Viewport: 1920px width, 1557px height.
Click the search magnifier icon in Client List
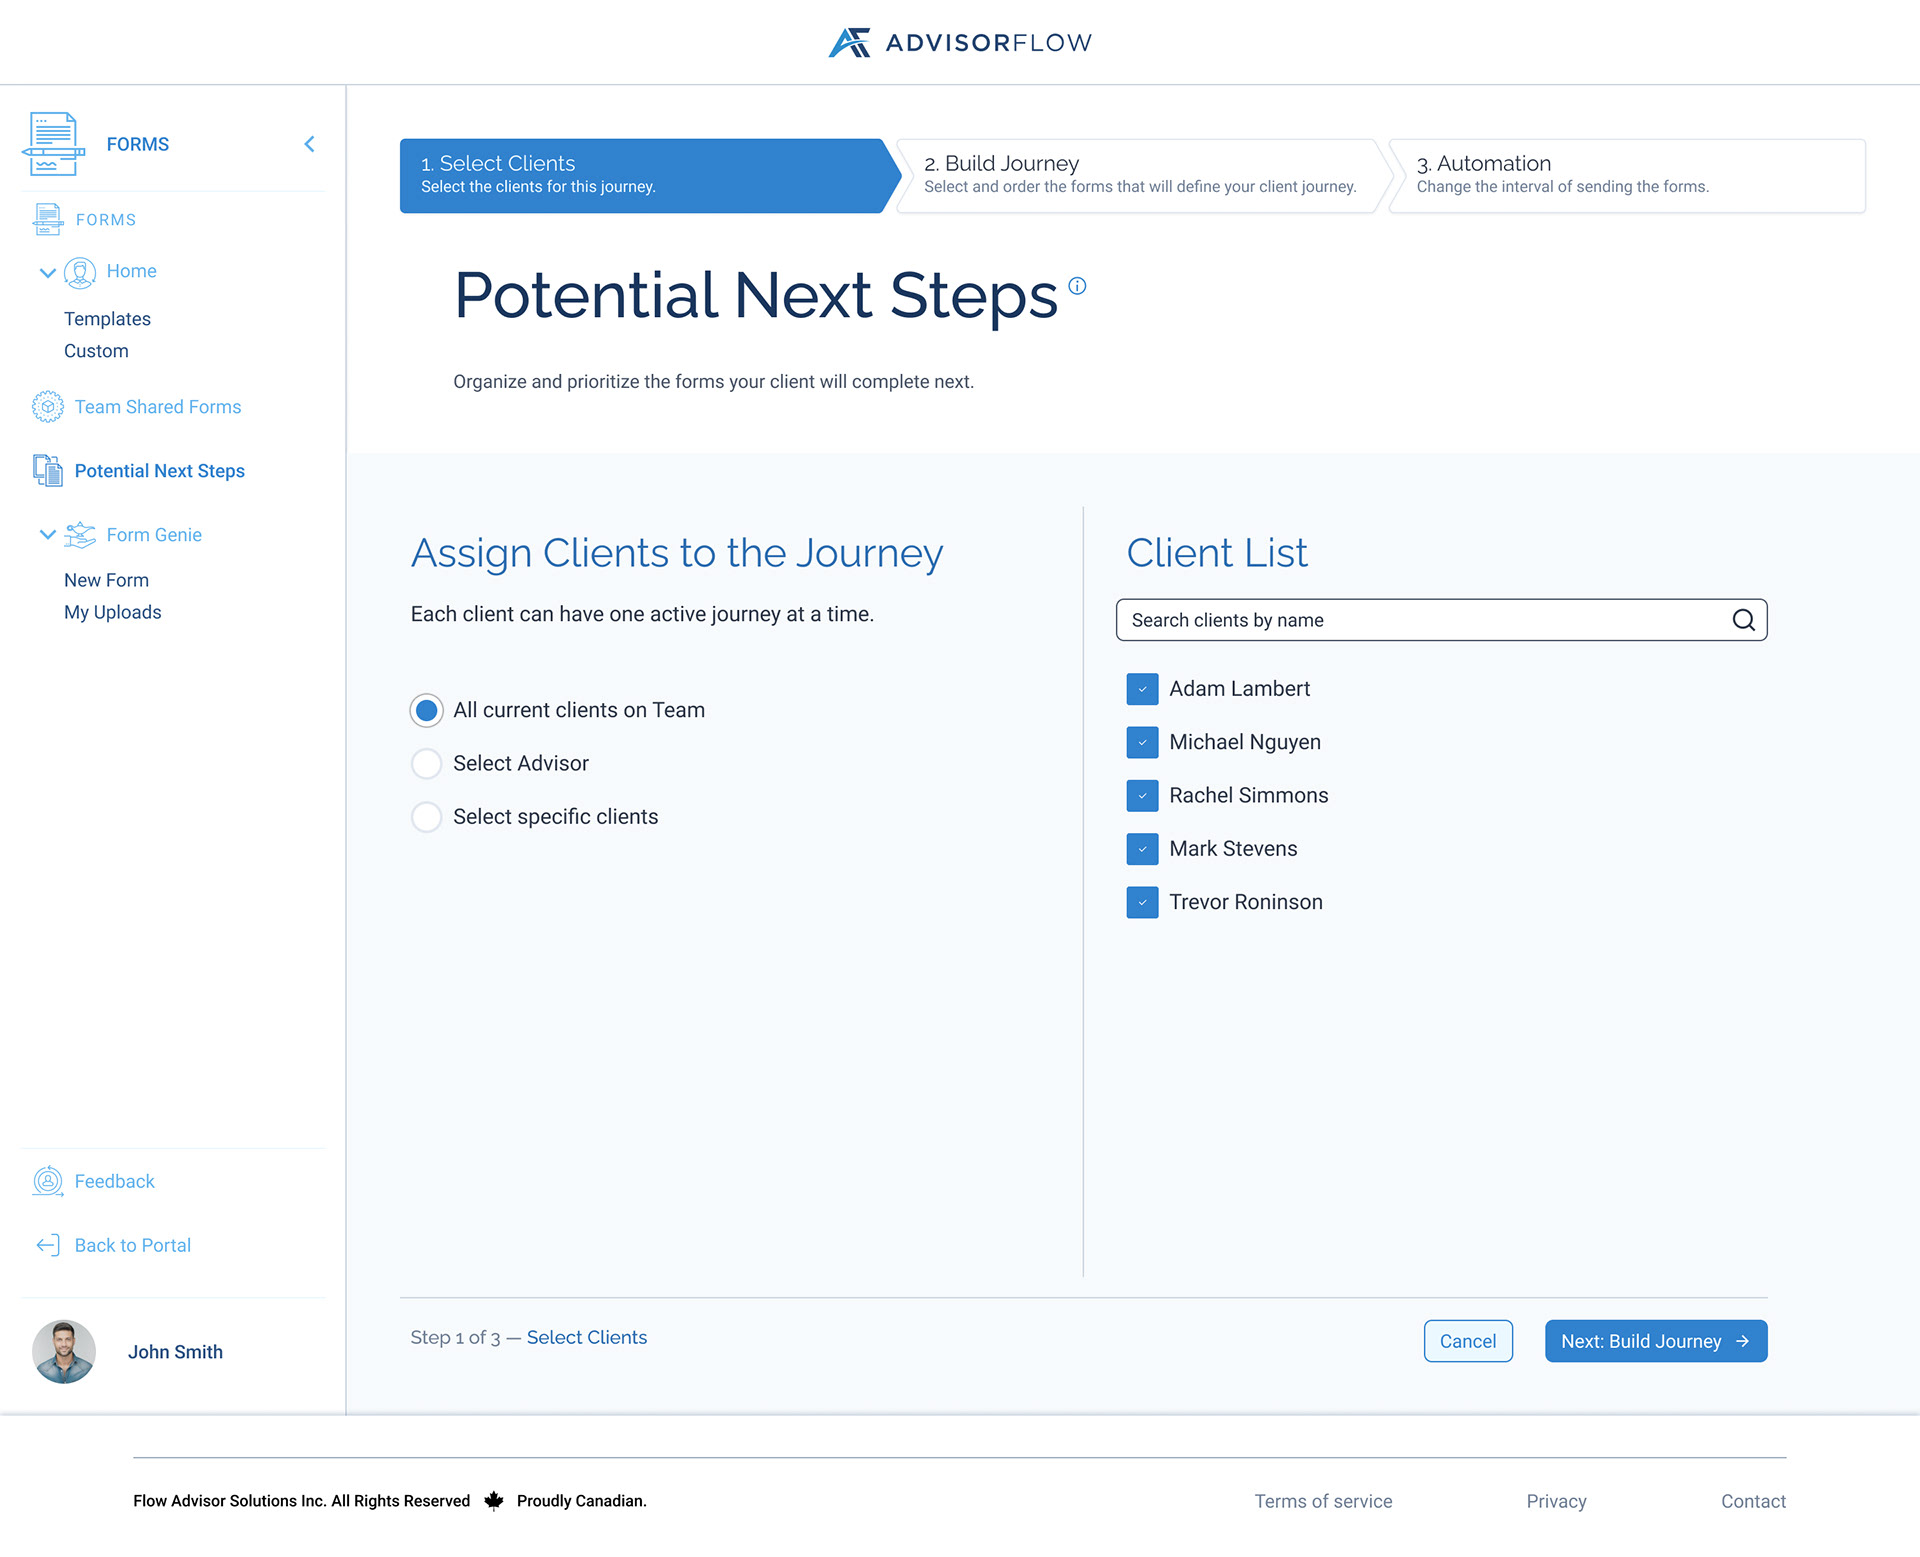(x=1743, y=620)
